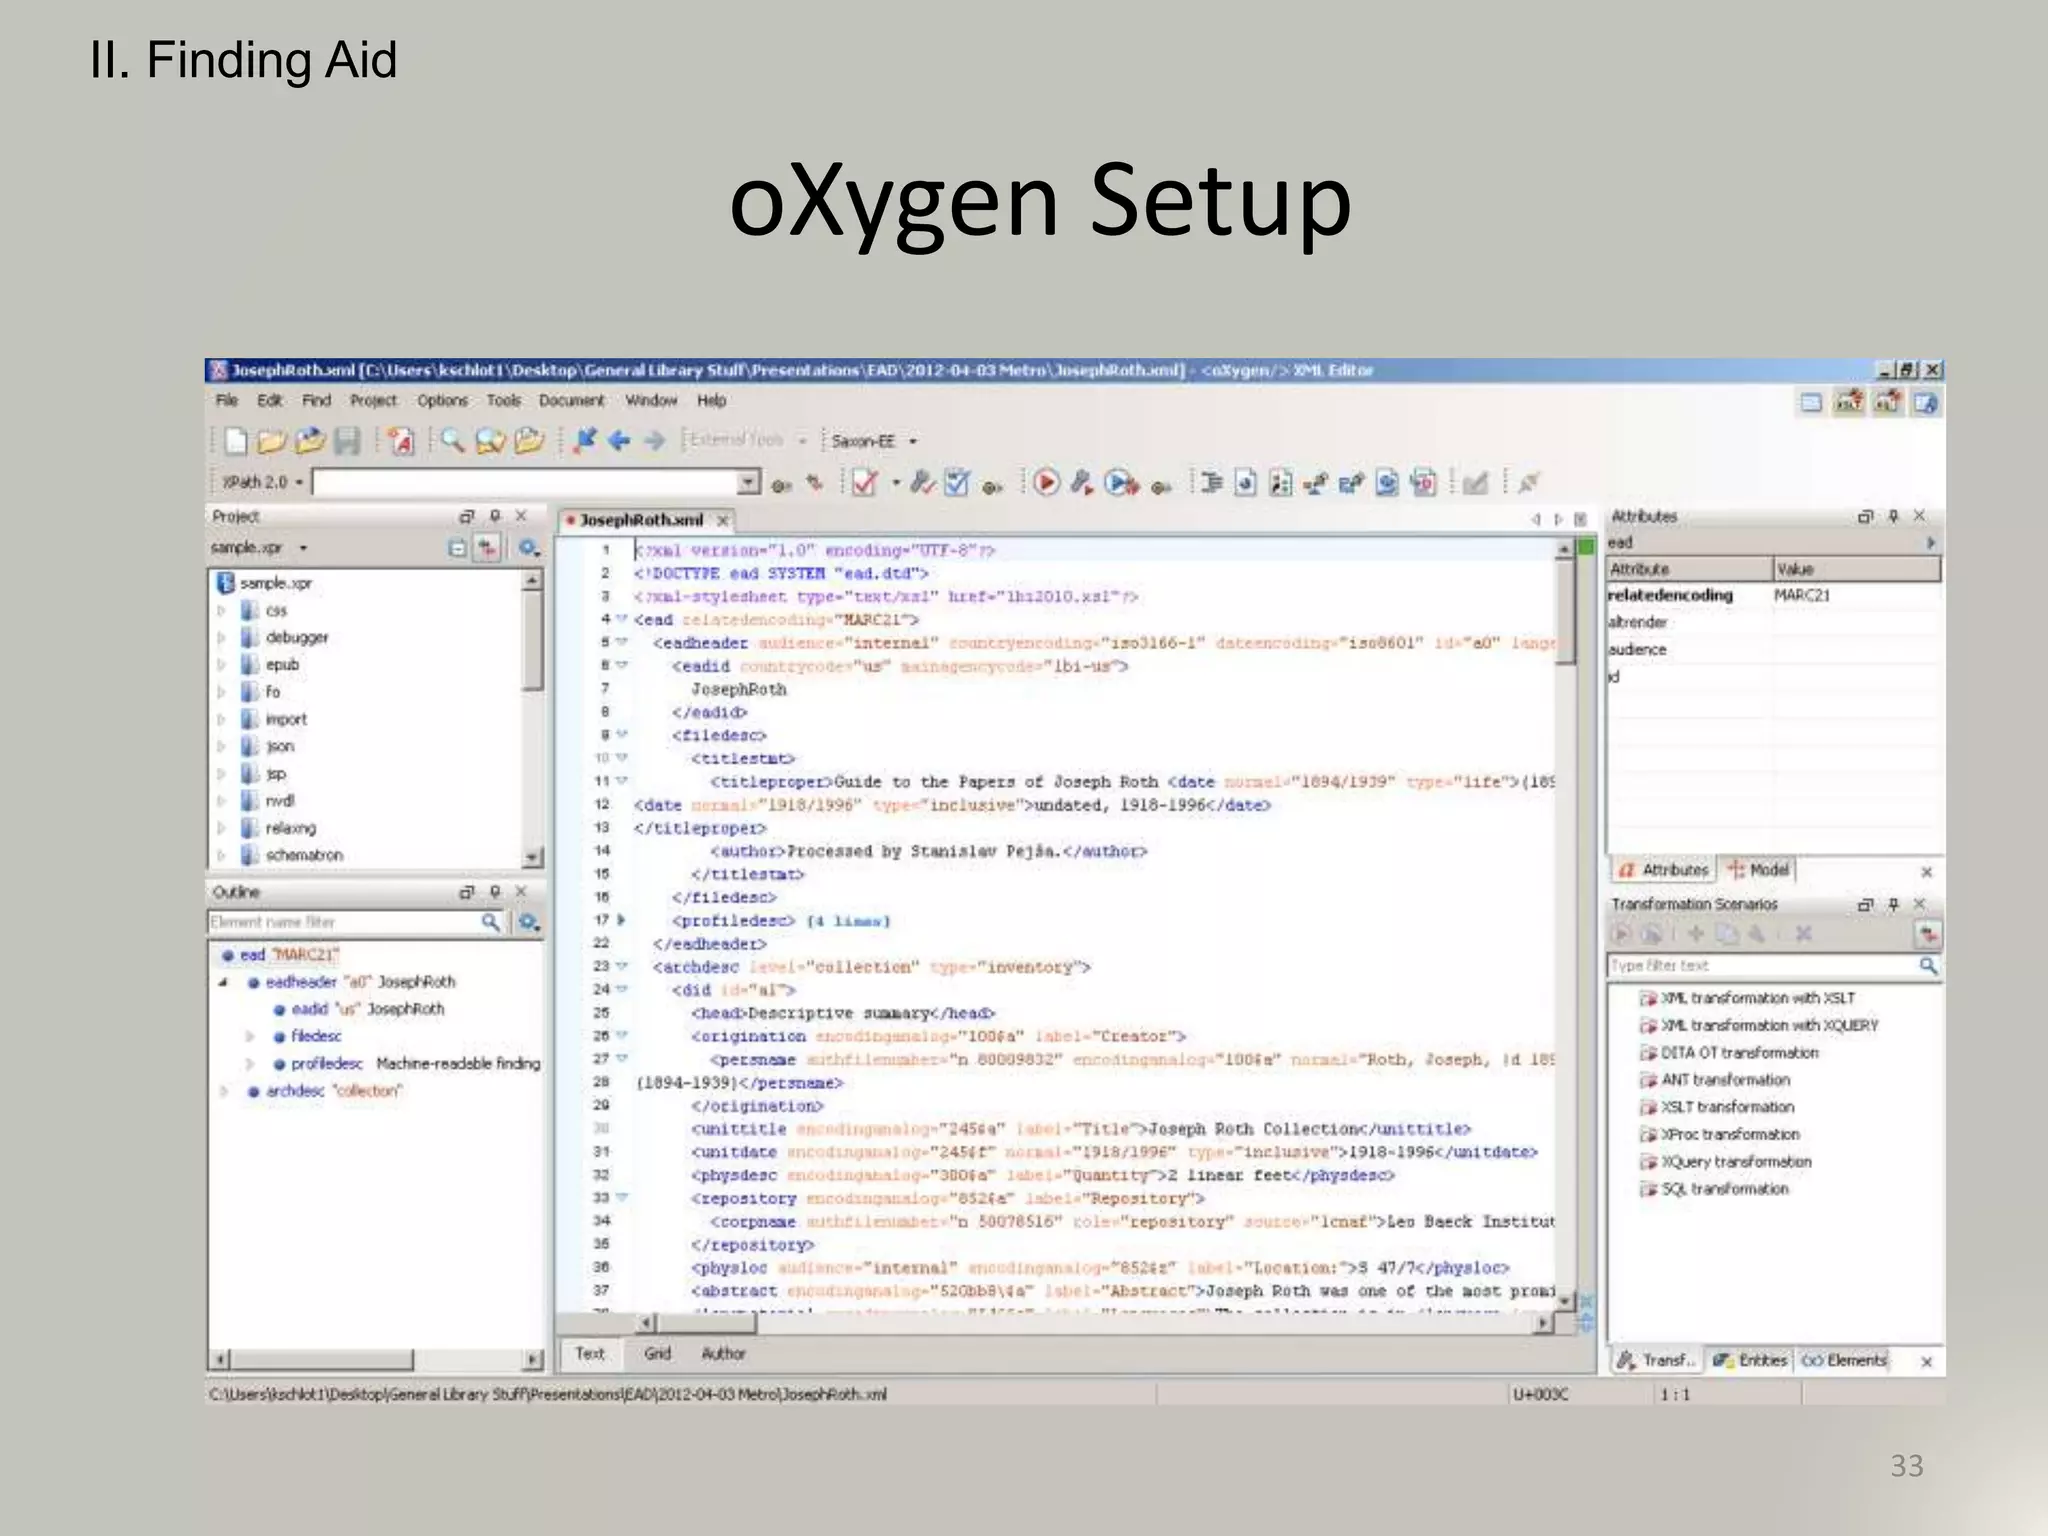Select XQuery transformation scenario
Viewport: 2048px width, 1536px height.
(x=1726, y=1162)
